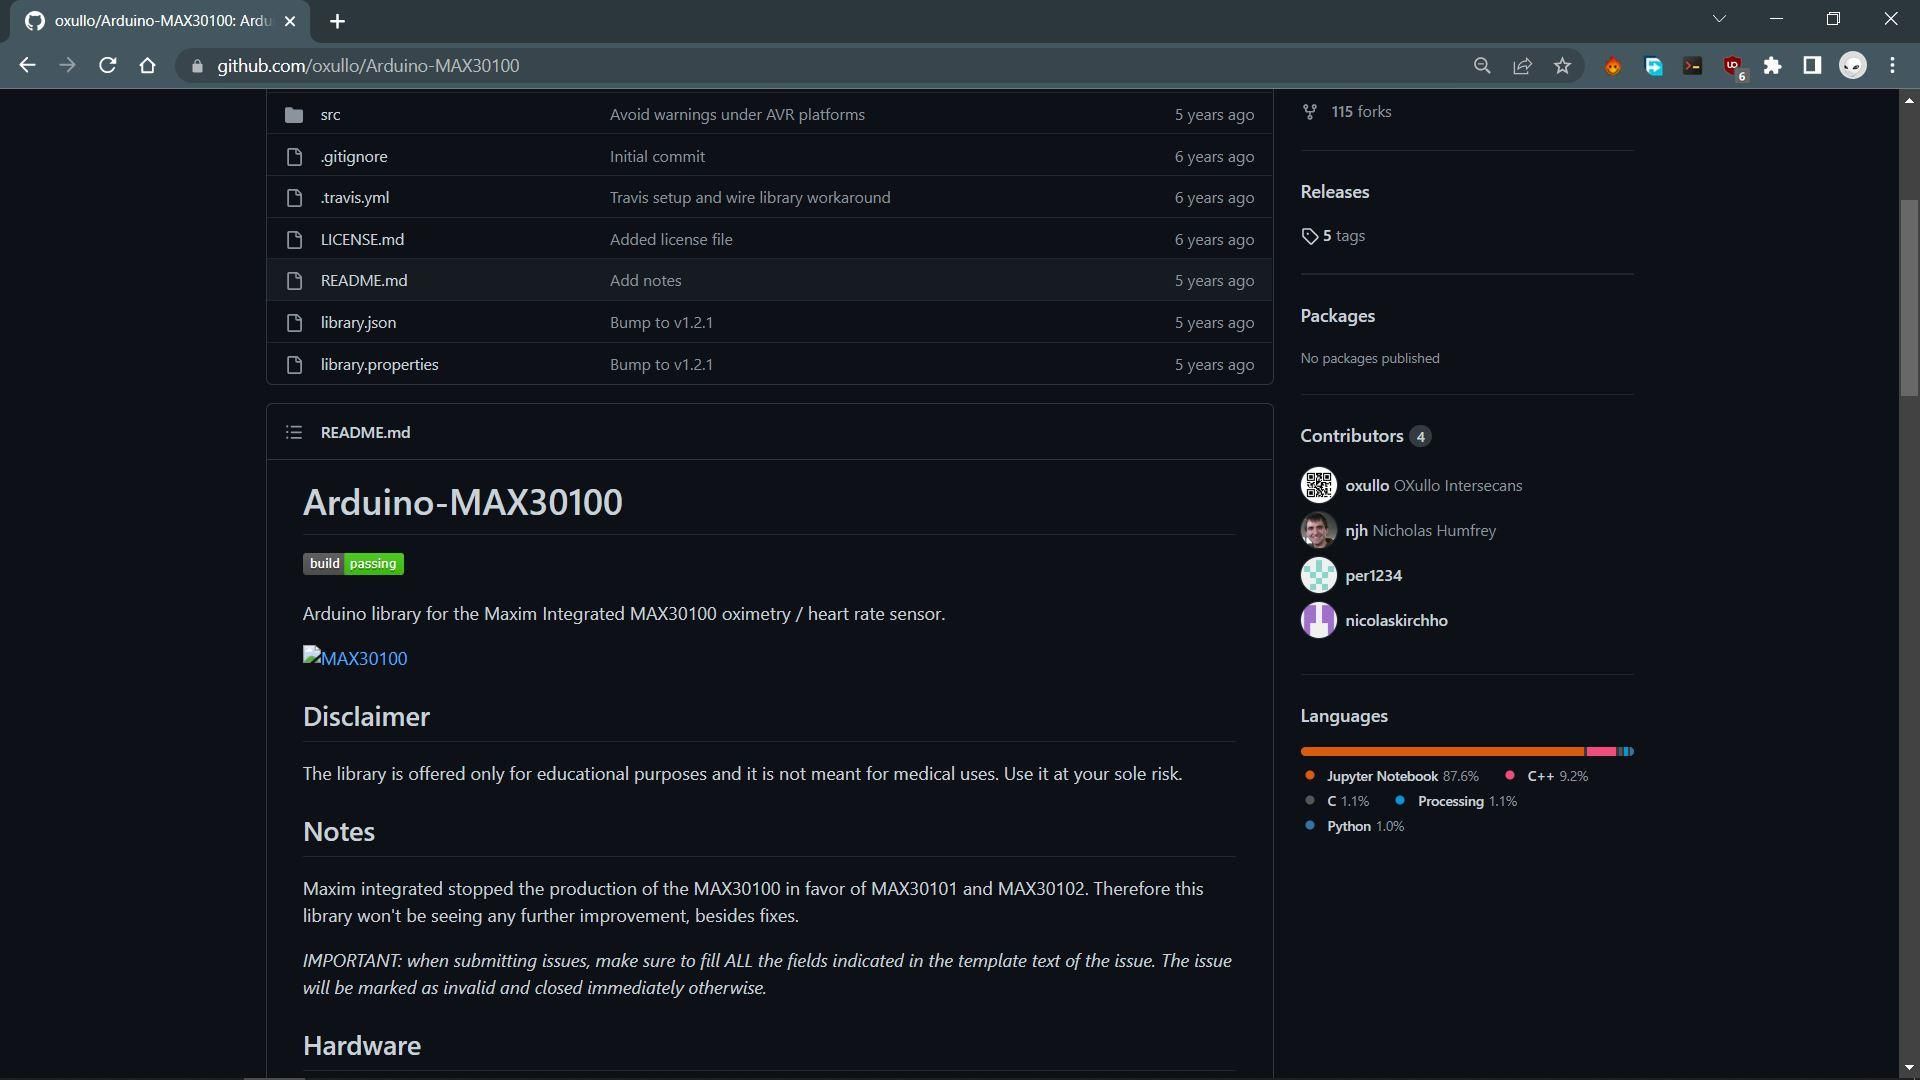Toggle the browser side panel
This screenshot has height=1080, width=1920.
[1812, 66]
